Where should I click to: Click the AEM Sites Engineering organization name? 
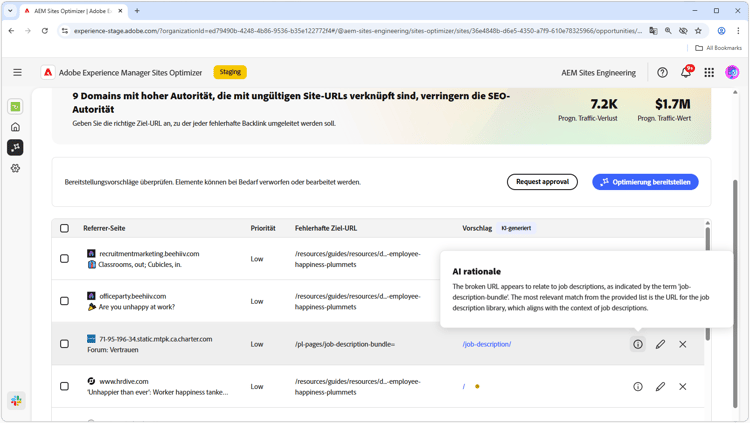pos(598,73)
